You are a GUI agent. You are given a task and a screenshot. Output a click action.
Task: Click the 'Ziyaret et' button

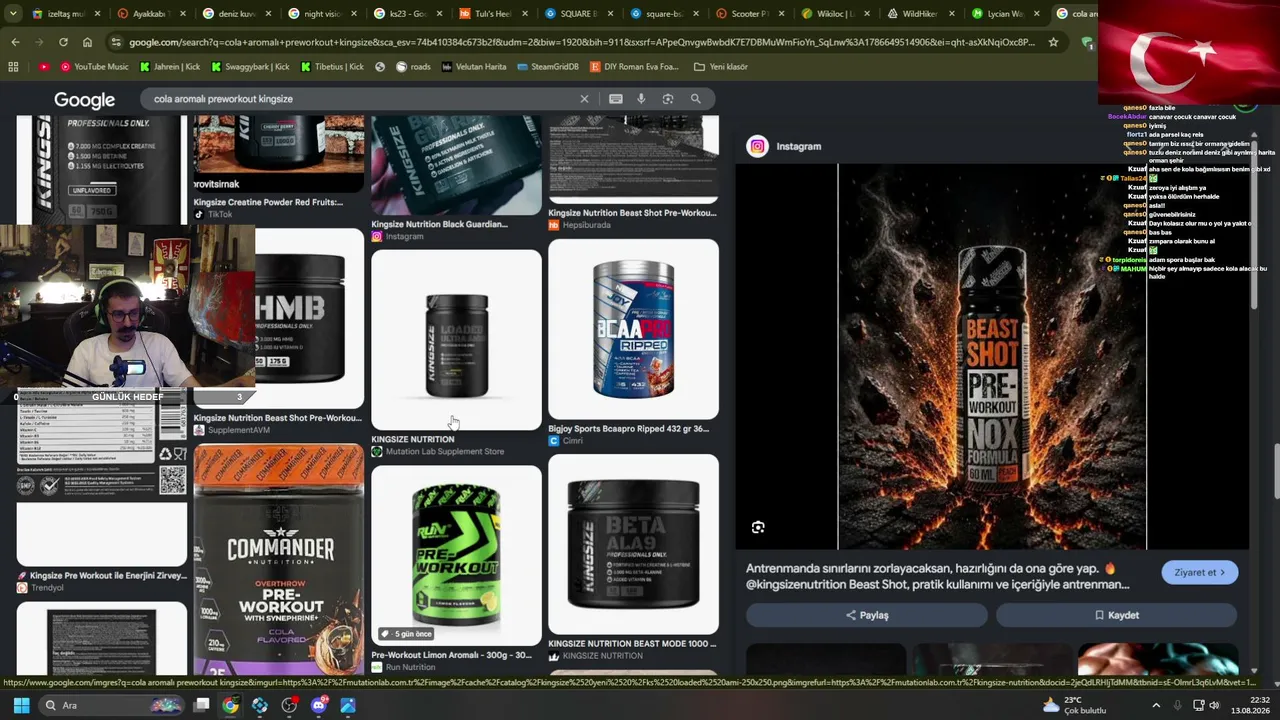pyautogui.click(x=1200, y=573)
